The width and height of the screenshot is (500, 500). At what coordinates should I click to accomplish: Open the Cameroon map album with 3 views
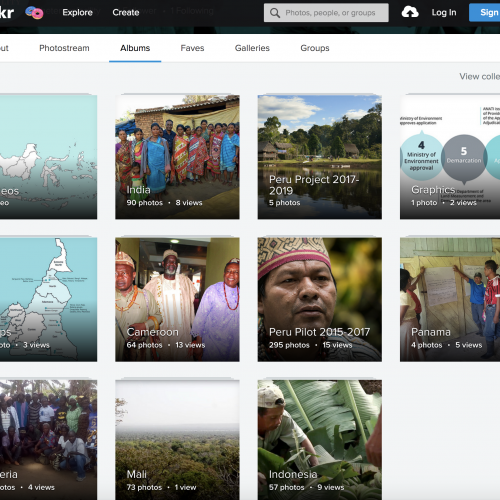click(x=48, y=299)
